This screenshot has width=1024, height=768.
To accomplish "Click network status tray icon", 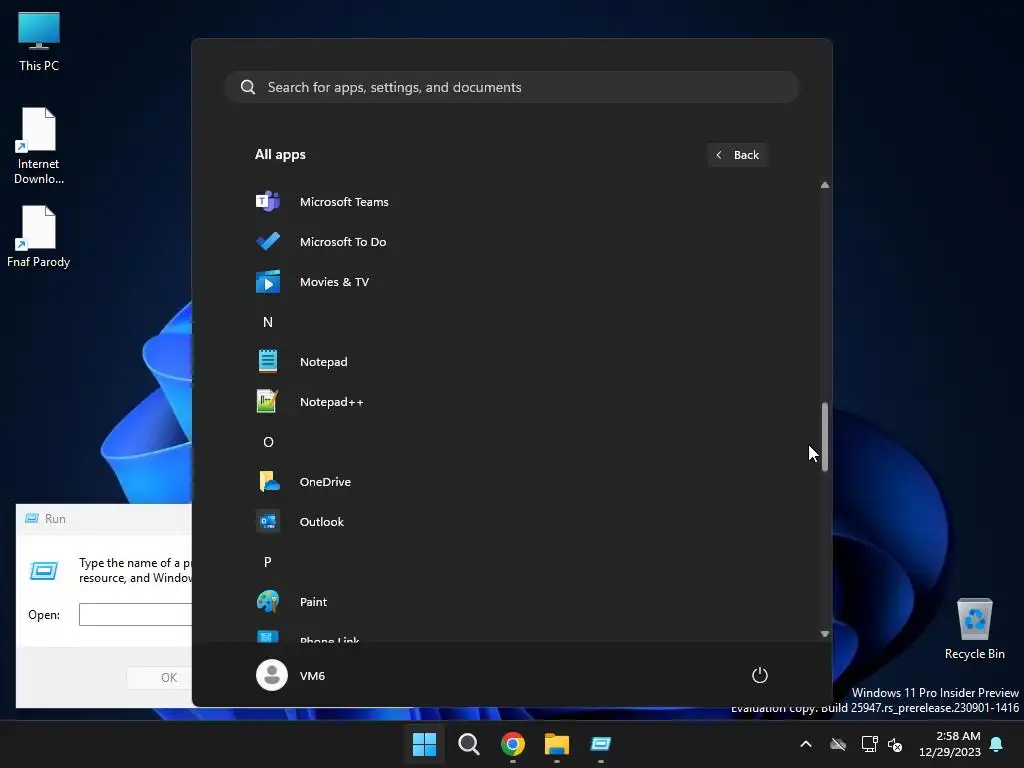I will point(869,744).
